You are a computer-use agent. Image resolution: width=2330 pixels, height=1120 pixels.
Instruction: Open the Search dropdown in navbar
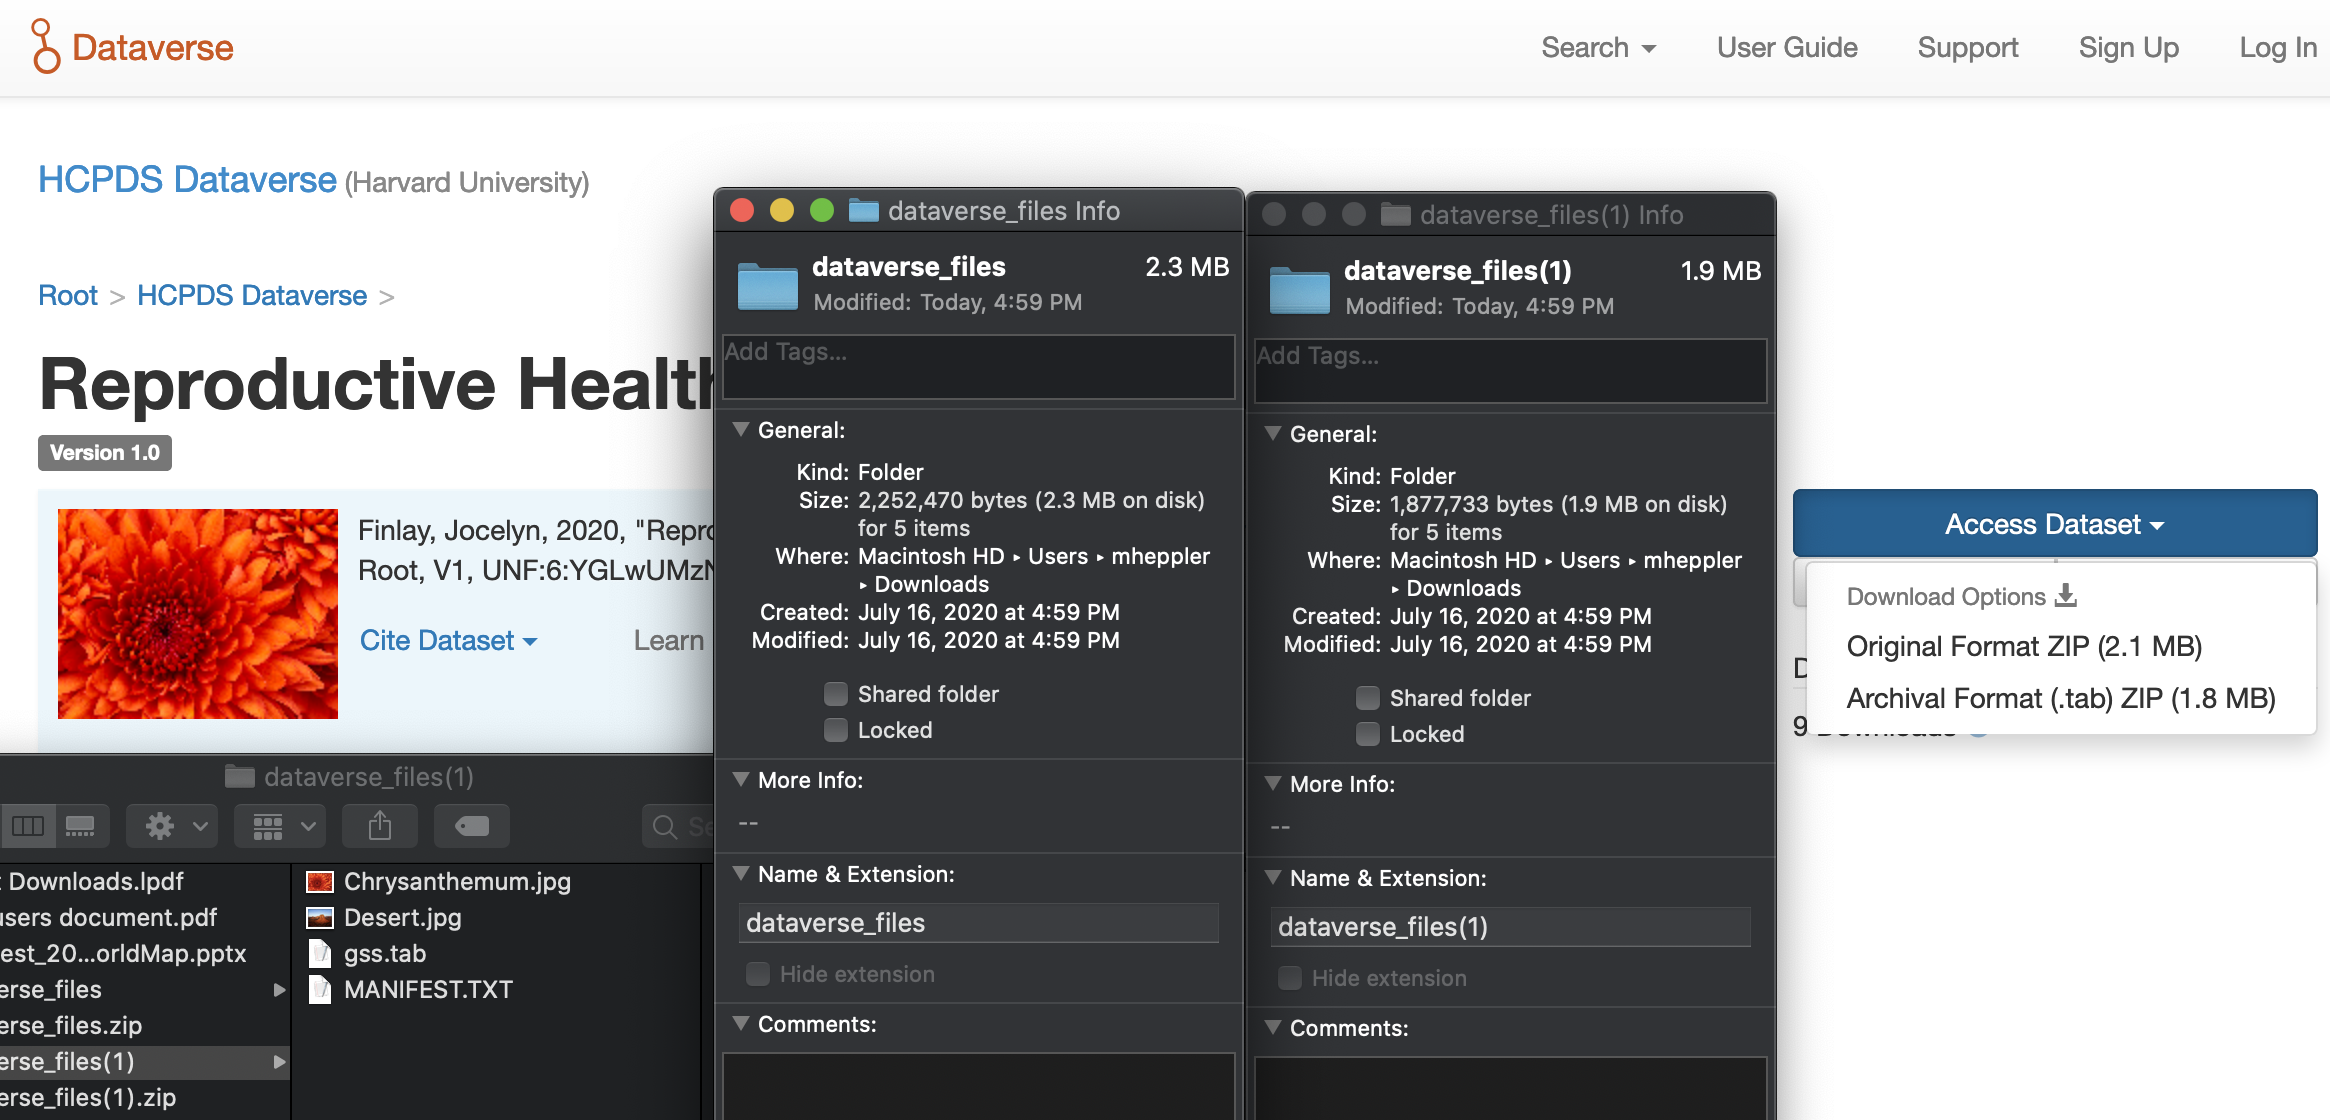click(1598, 47)
